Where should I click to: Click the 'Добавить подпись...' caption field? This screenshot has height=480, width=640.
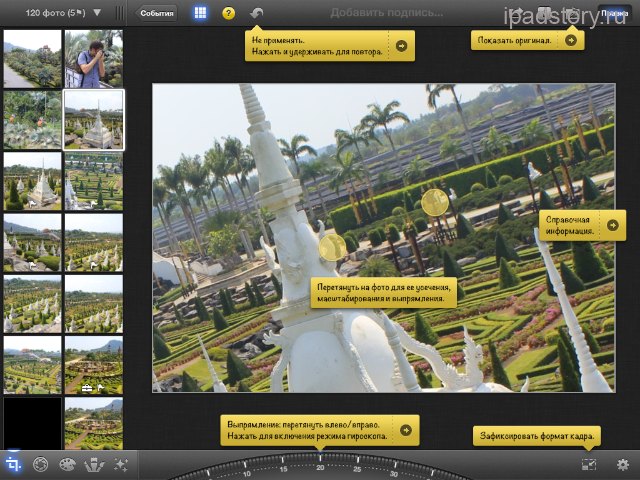coord(386,13)
